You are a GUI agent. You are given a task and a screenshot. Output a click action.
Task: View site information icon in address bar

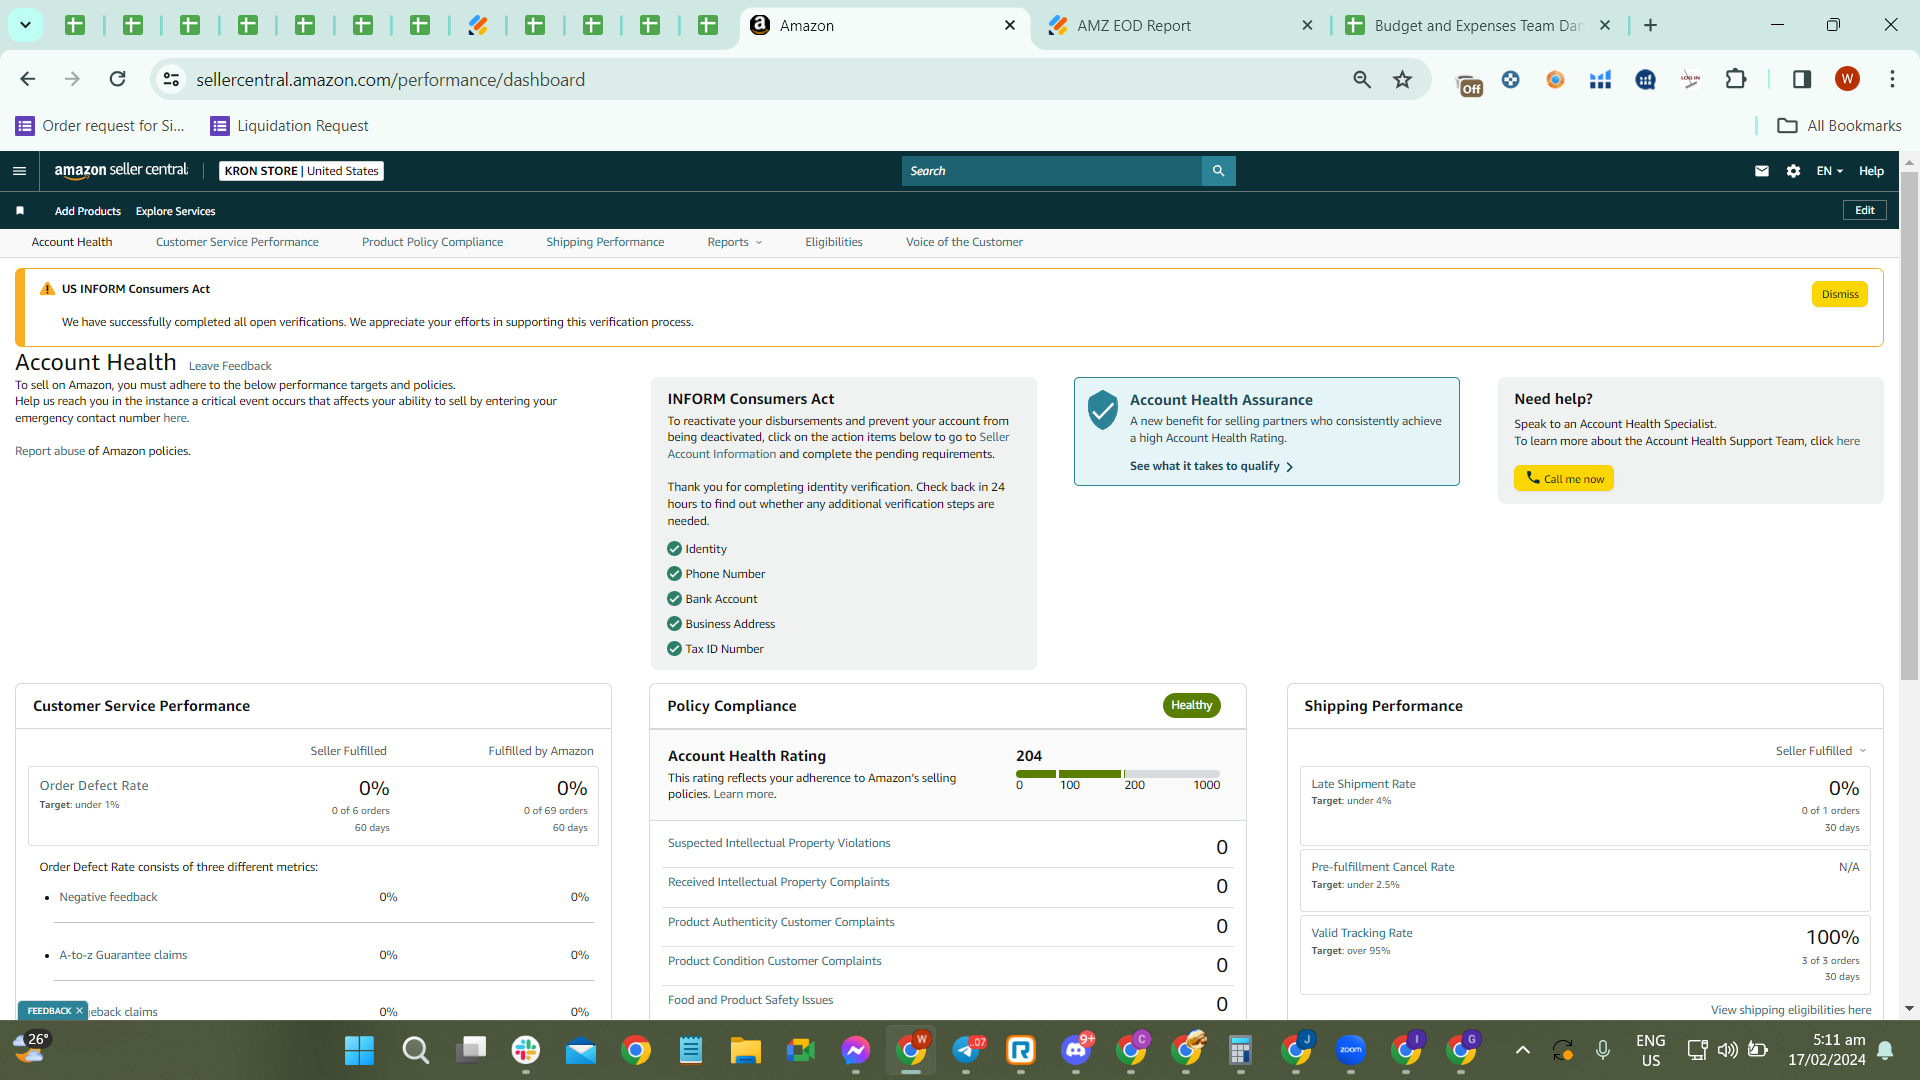coord(172,79)
